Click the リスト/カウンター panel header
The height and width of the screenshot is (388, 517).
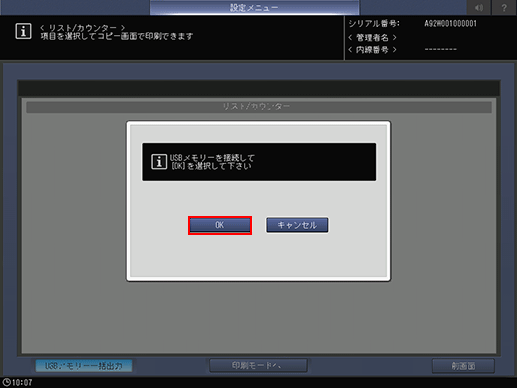point(259,107)
